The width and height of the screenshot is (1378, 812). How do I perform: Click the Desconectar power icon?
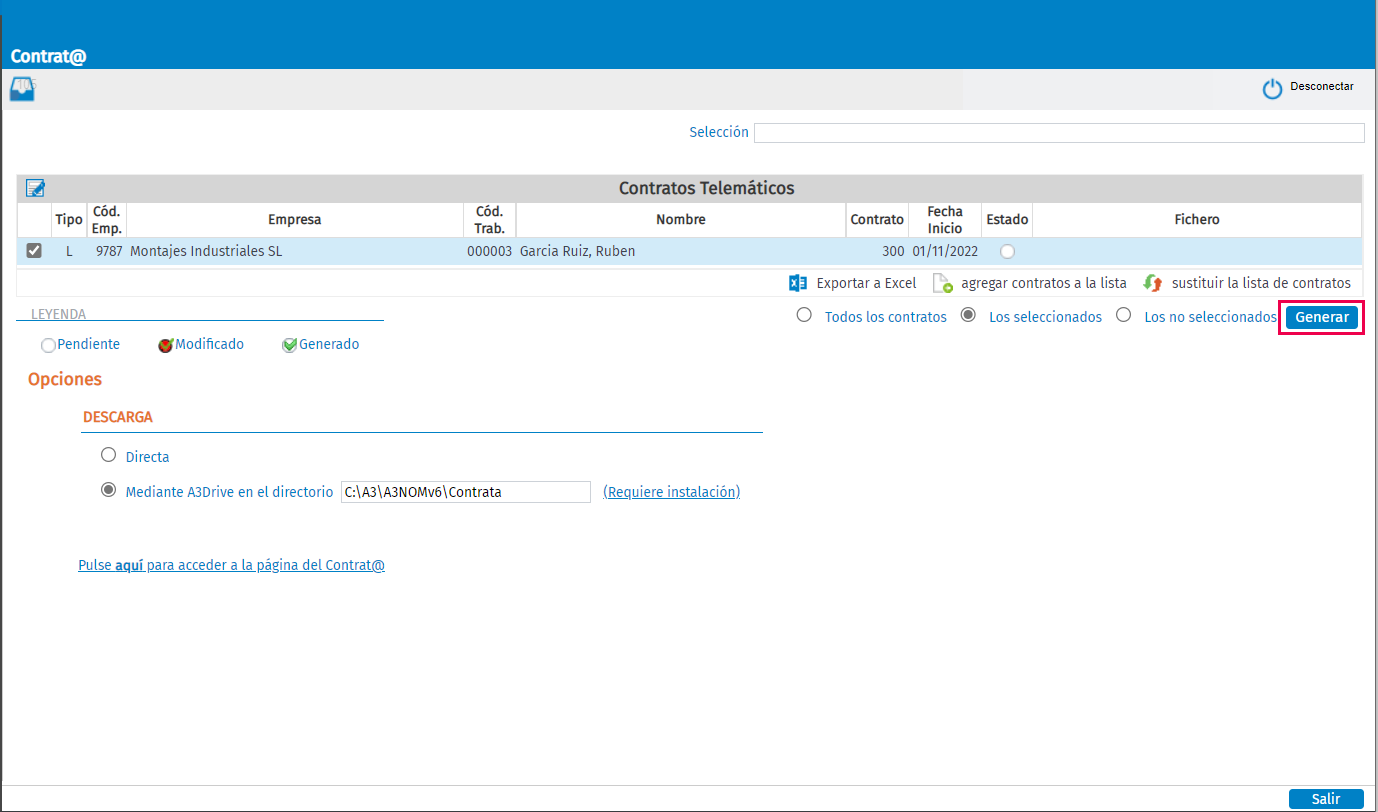1272,89
